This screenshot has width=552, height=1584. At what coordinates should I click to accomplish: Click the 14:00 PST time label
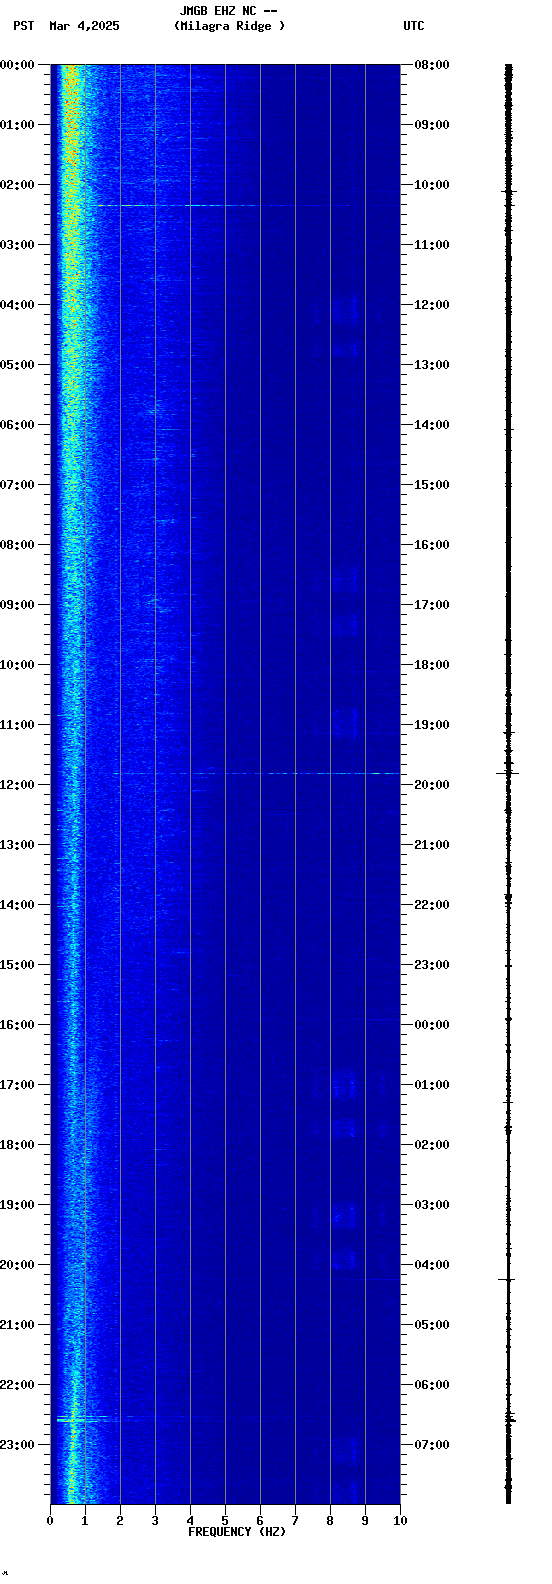pyautogui.click(x=18, y=905)
